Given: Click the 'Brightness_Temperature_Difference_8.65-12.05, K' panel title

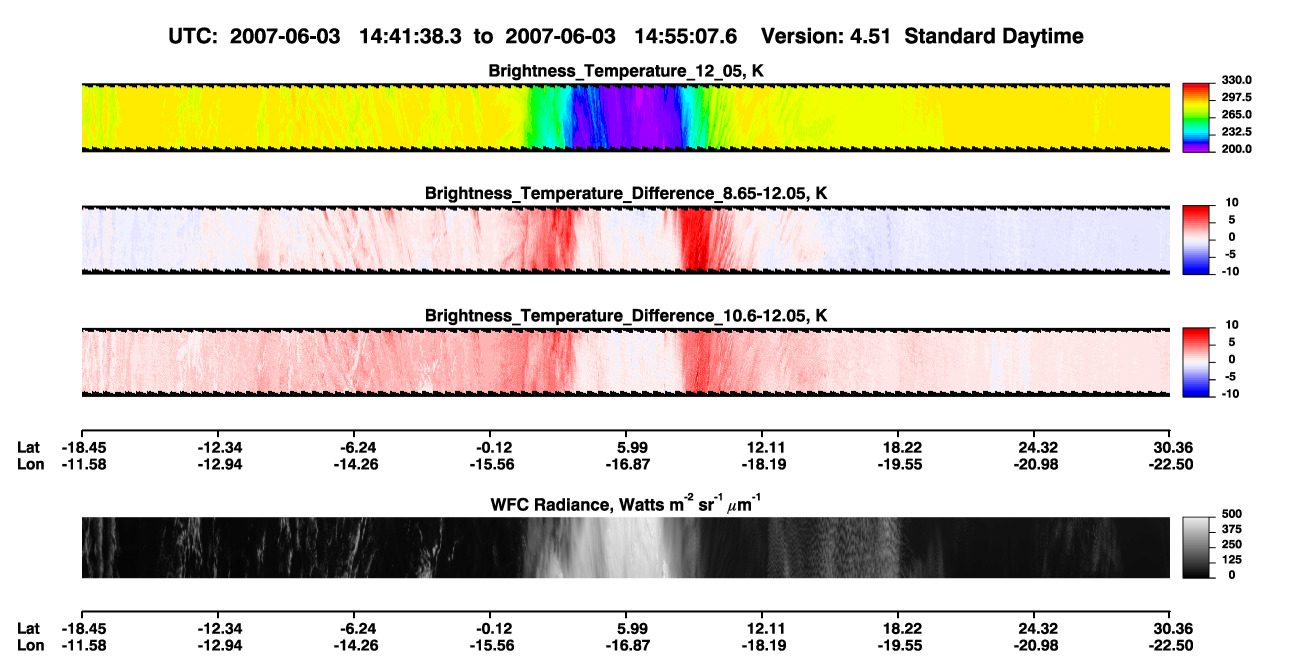Looking at the screenshot, I should click(626, 192).
